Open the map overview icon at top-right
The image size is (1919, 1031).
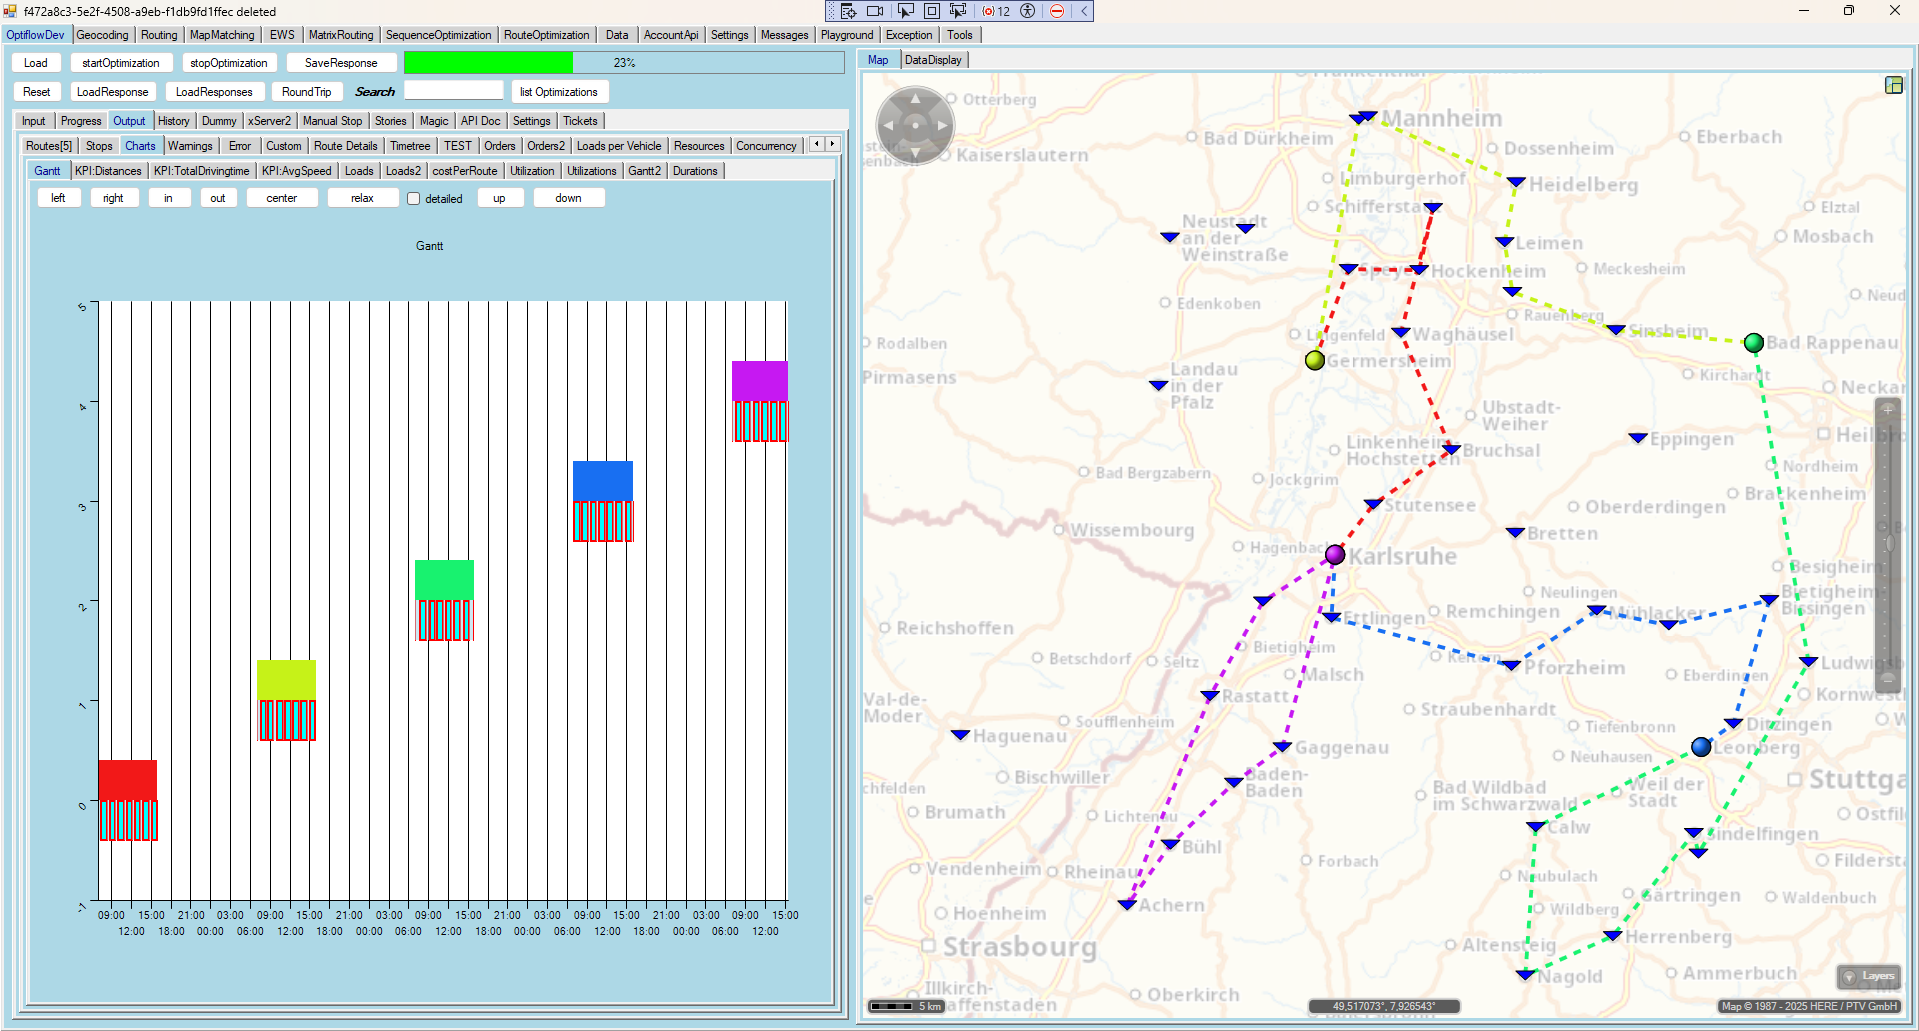point(1893,85)
